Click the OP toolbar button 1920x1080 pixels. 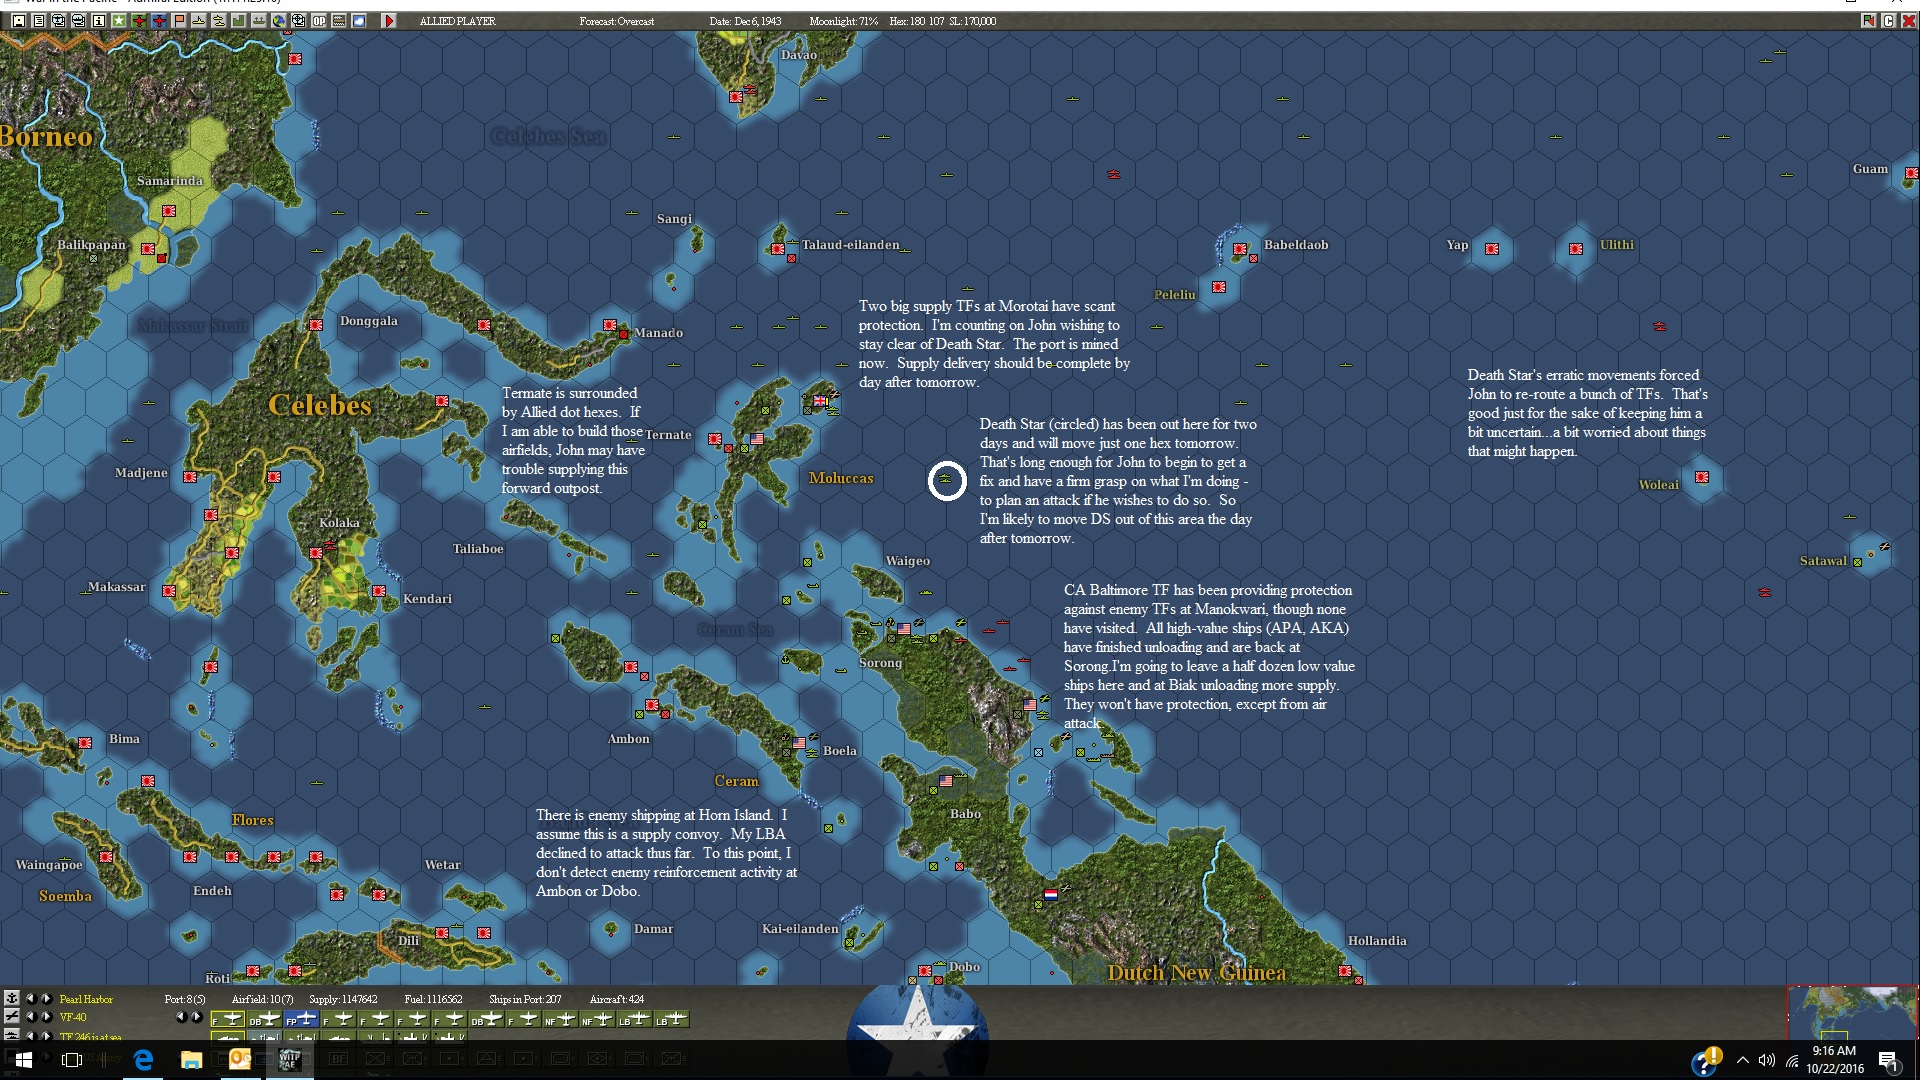tap(318, 20)
